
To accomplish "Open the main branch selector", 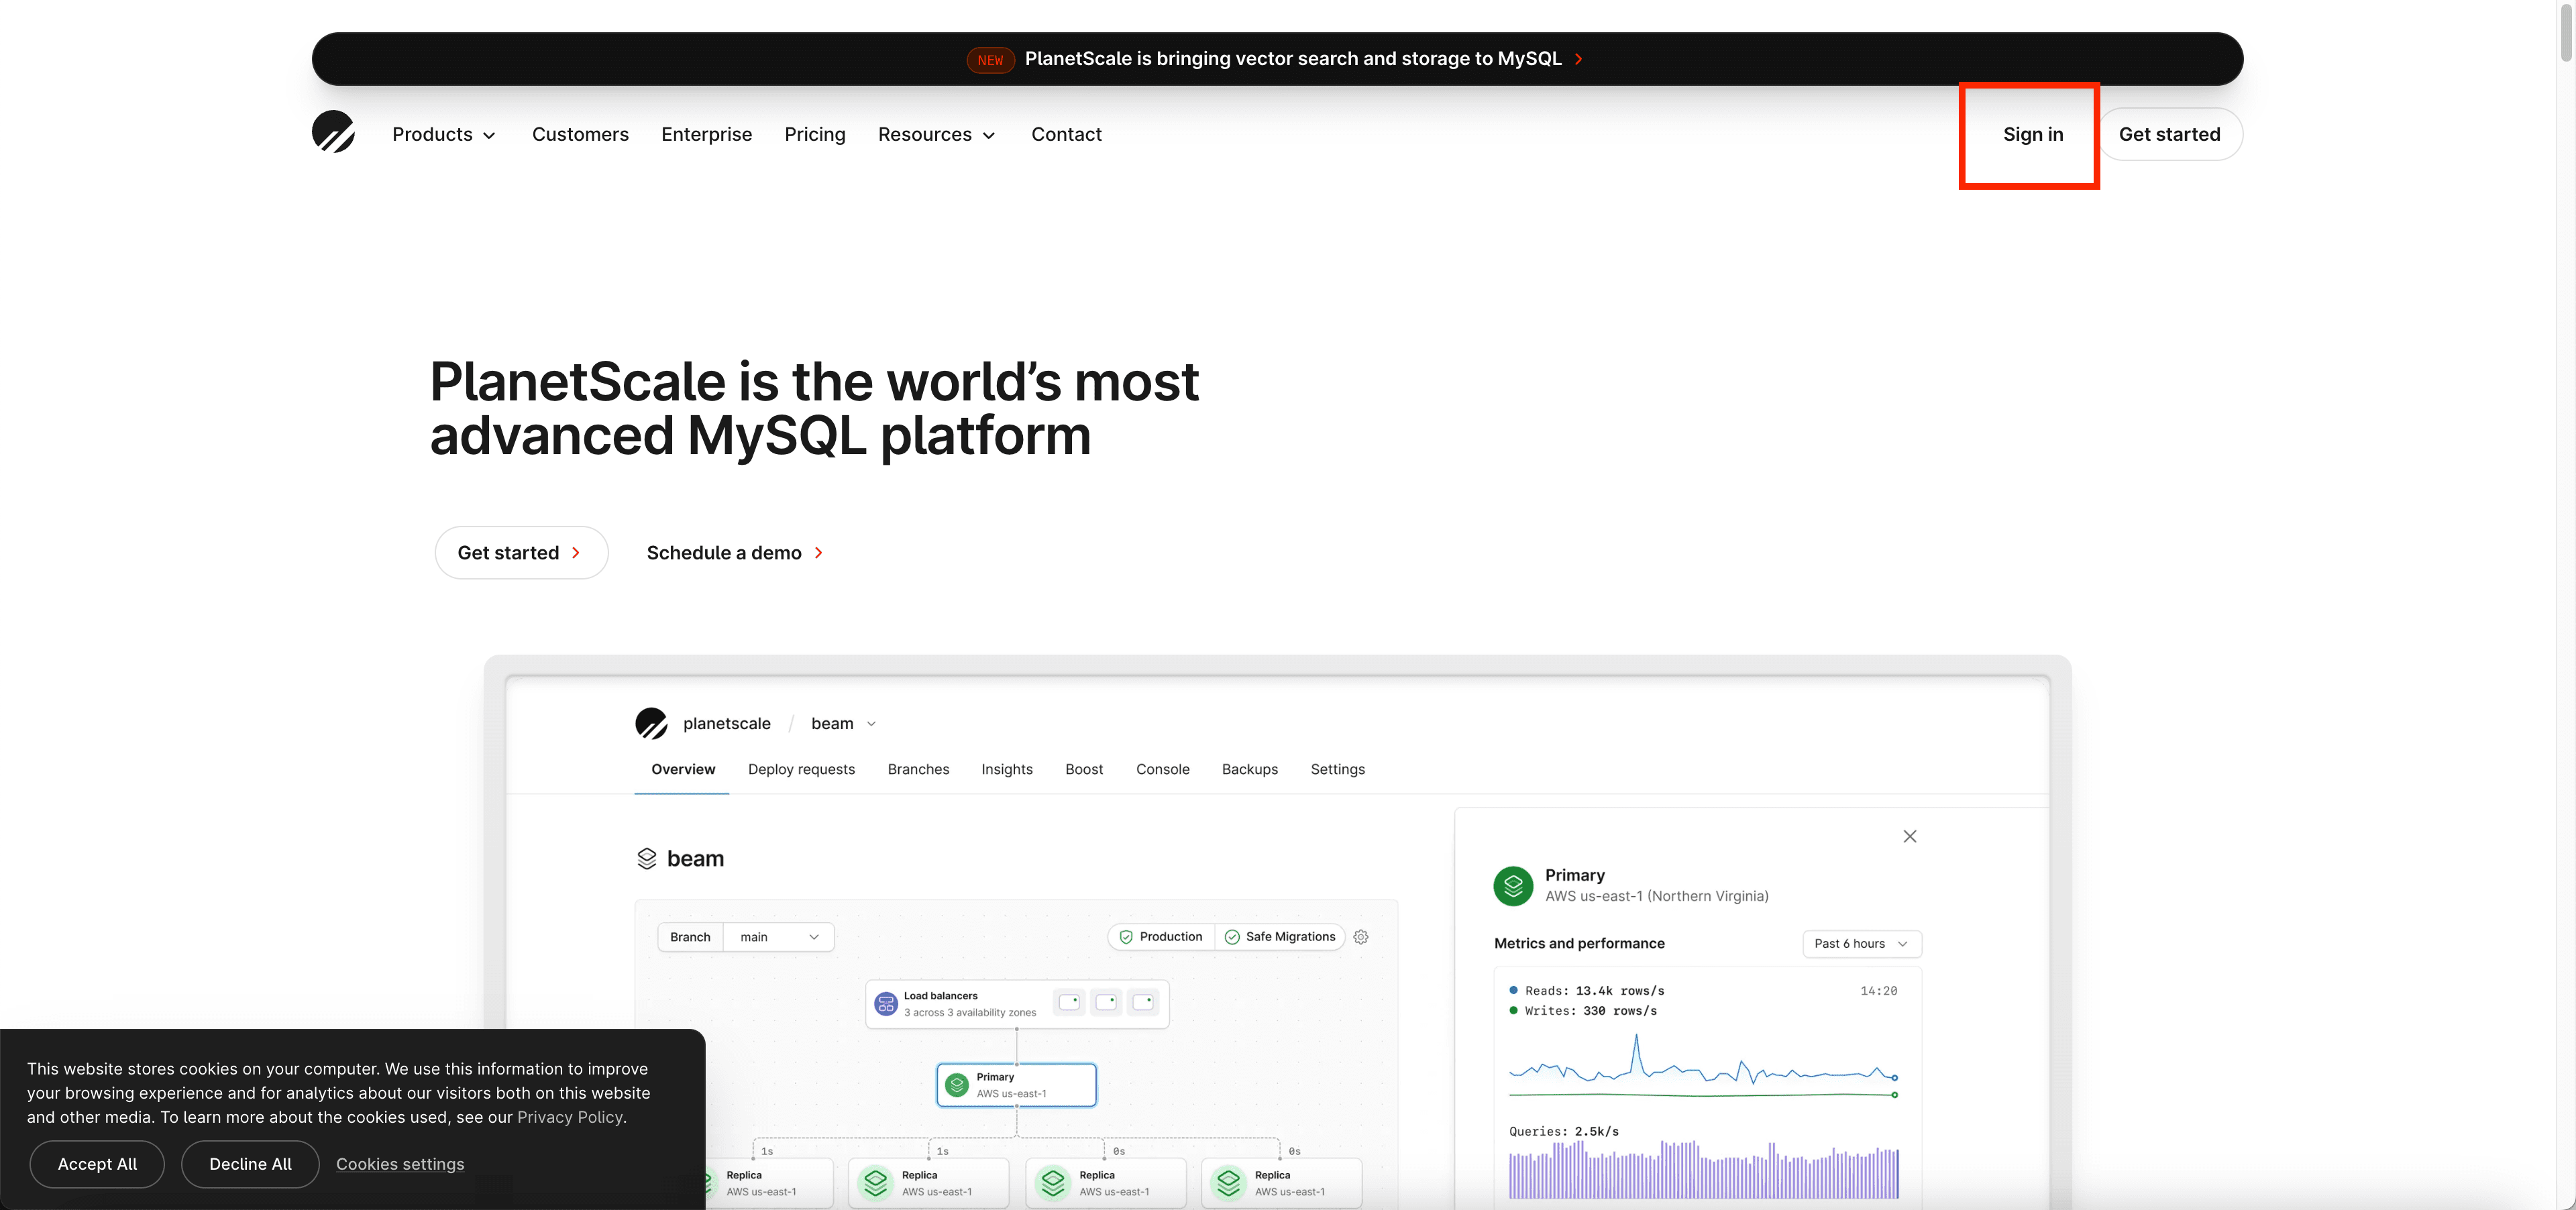I will pos(778,937).
